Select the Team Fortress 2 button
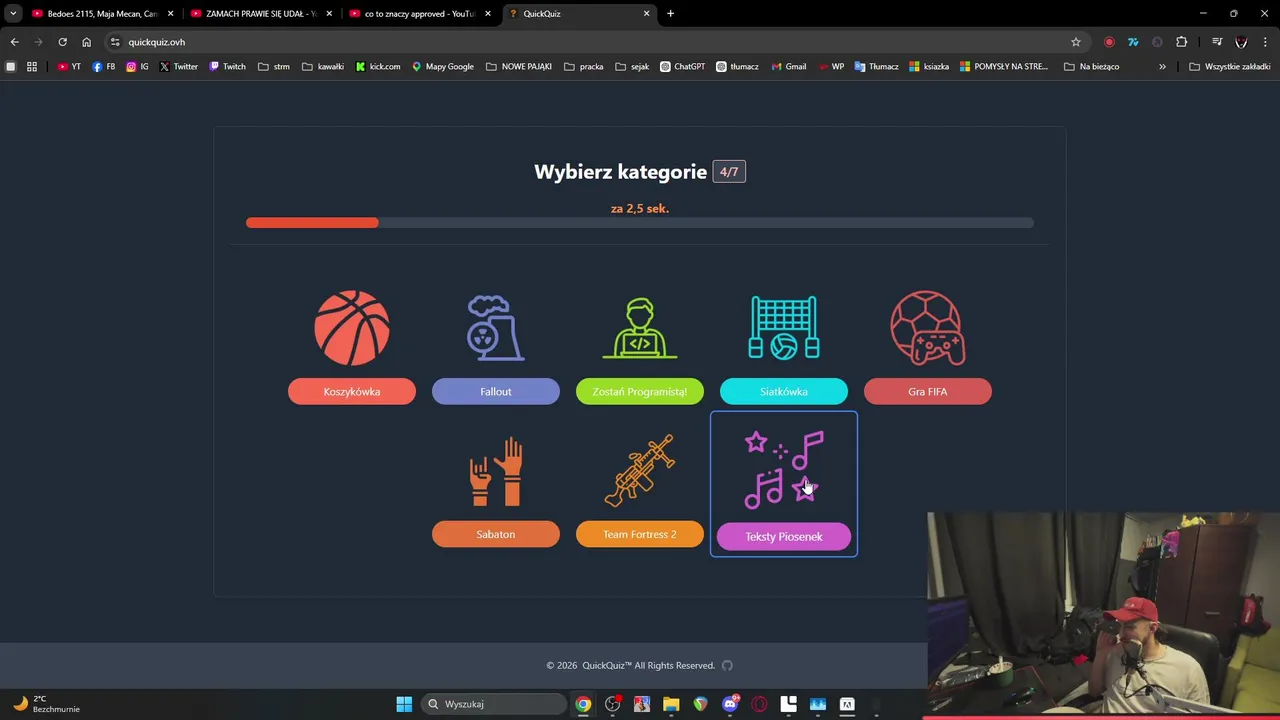Screen dimensions: 1280x720 pos(640,534)
